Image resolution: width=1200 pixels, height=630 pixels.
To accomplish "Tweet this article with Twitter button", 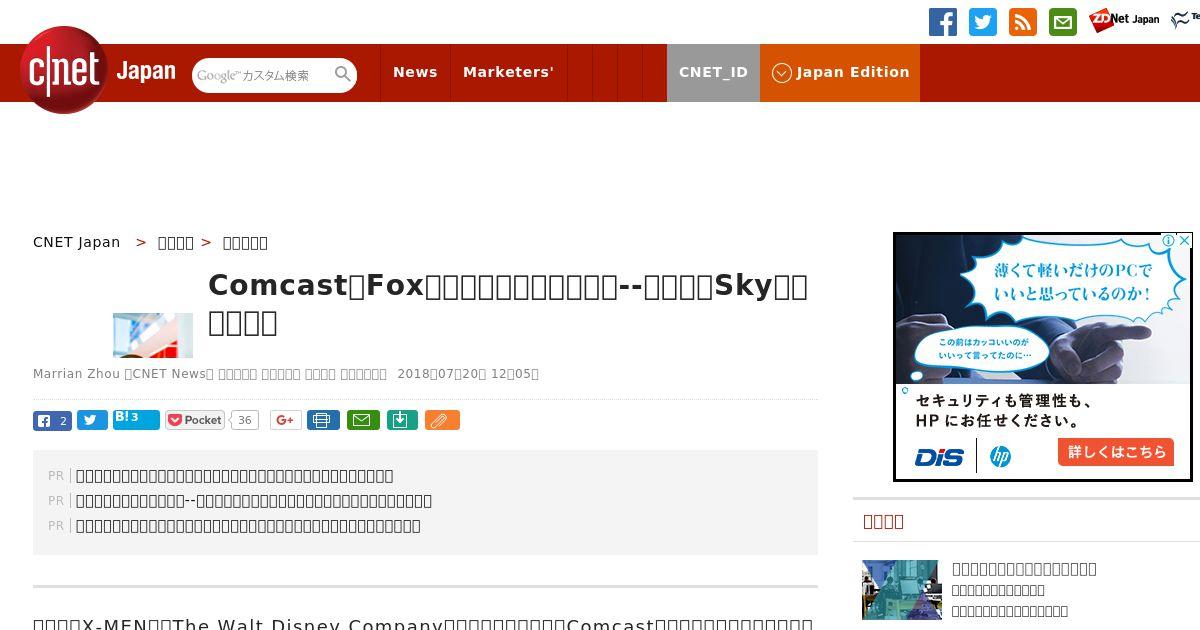I will [92, 421].
